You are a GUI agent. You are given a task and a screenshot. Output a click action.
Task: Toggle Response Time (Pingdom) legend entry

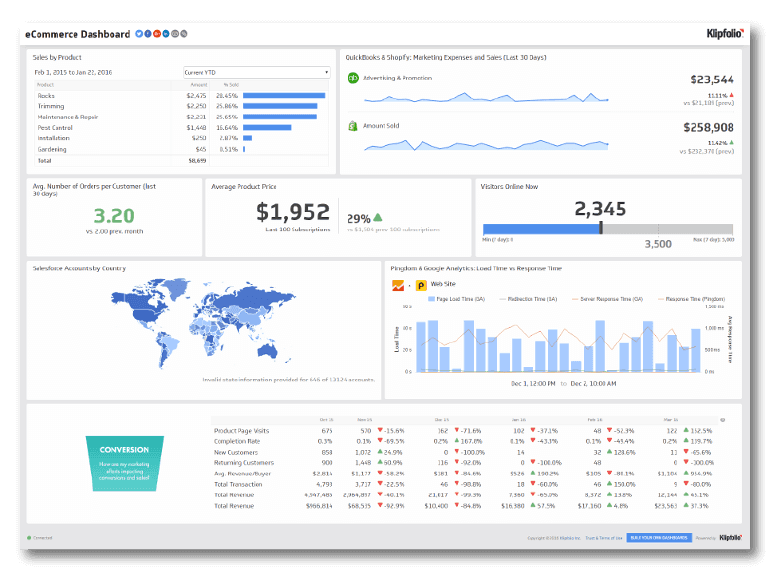pyautogui.click(x=691, y=299)
